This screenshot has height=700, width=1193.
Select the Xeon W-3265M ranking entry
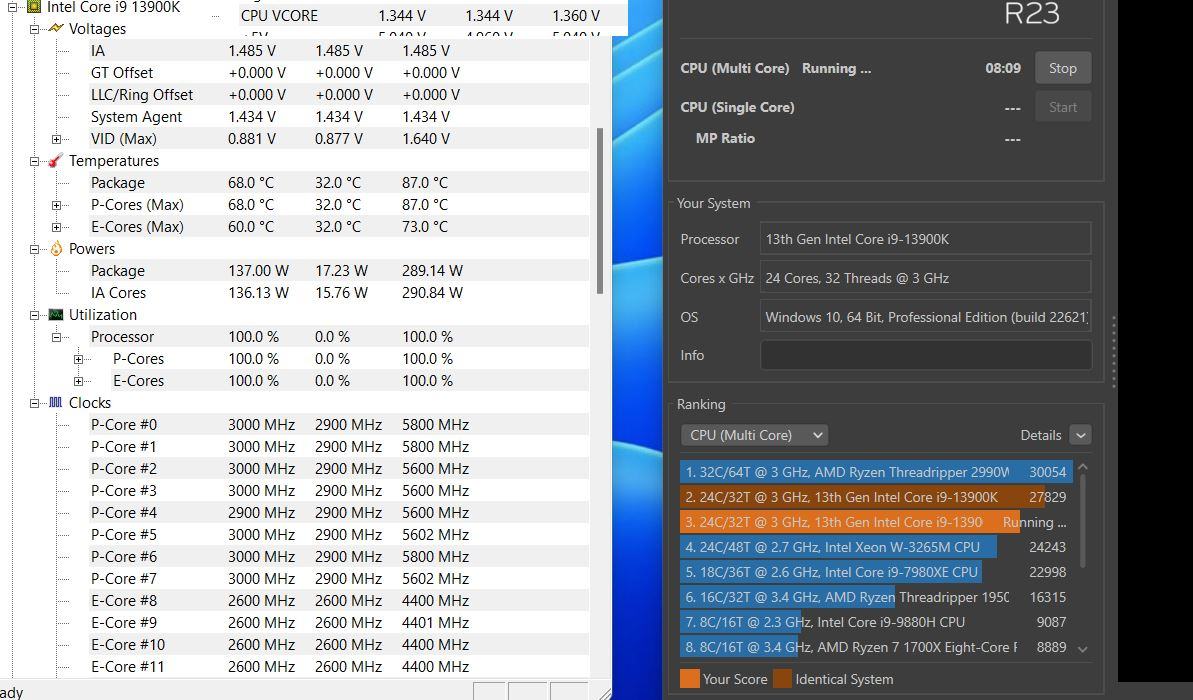[x=876, y=547]
